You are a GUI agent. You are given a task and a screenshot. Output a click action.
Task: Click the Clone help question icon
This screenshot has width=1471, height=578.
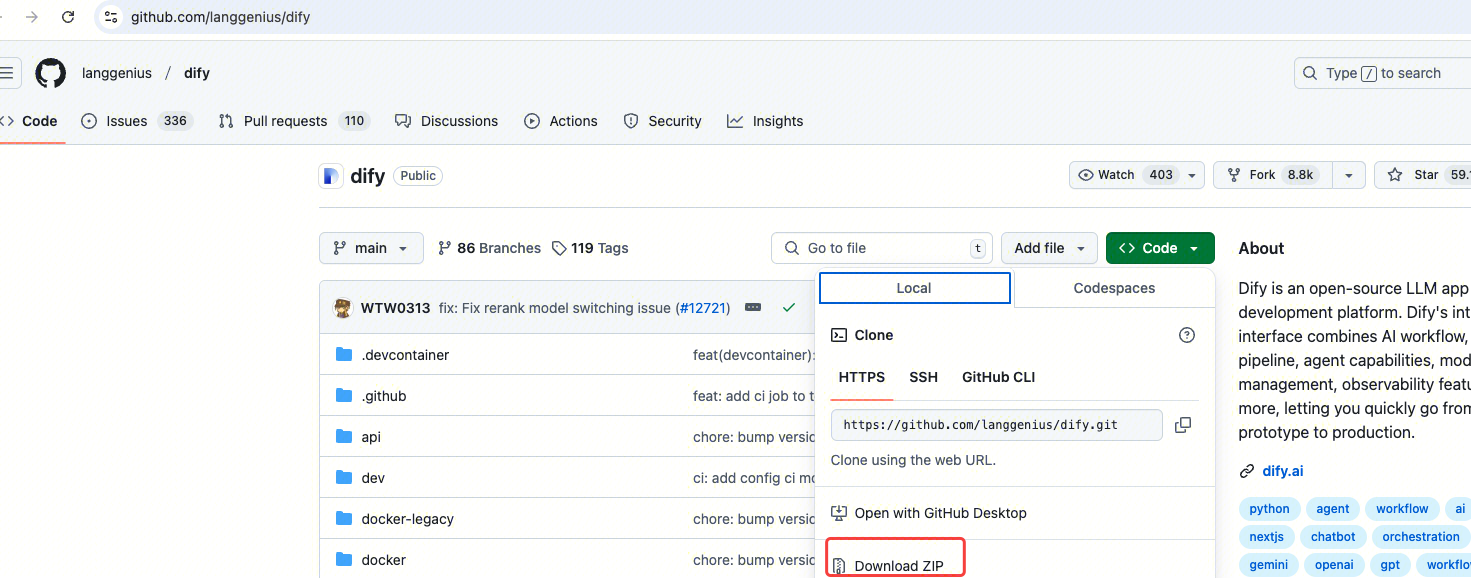[1187, 335]
